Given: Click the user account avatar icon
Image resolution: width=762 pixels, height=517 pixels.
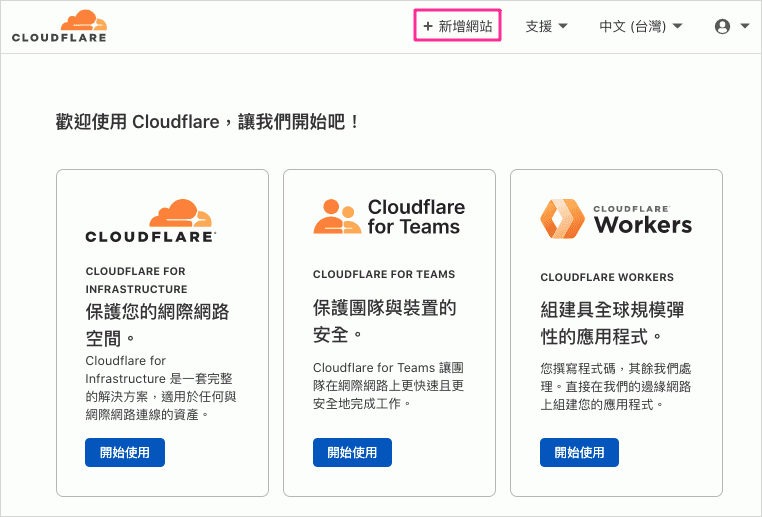Looking at the screenshot, I should coord(722,26).
